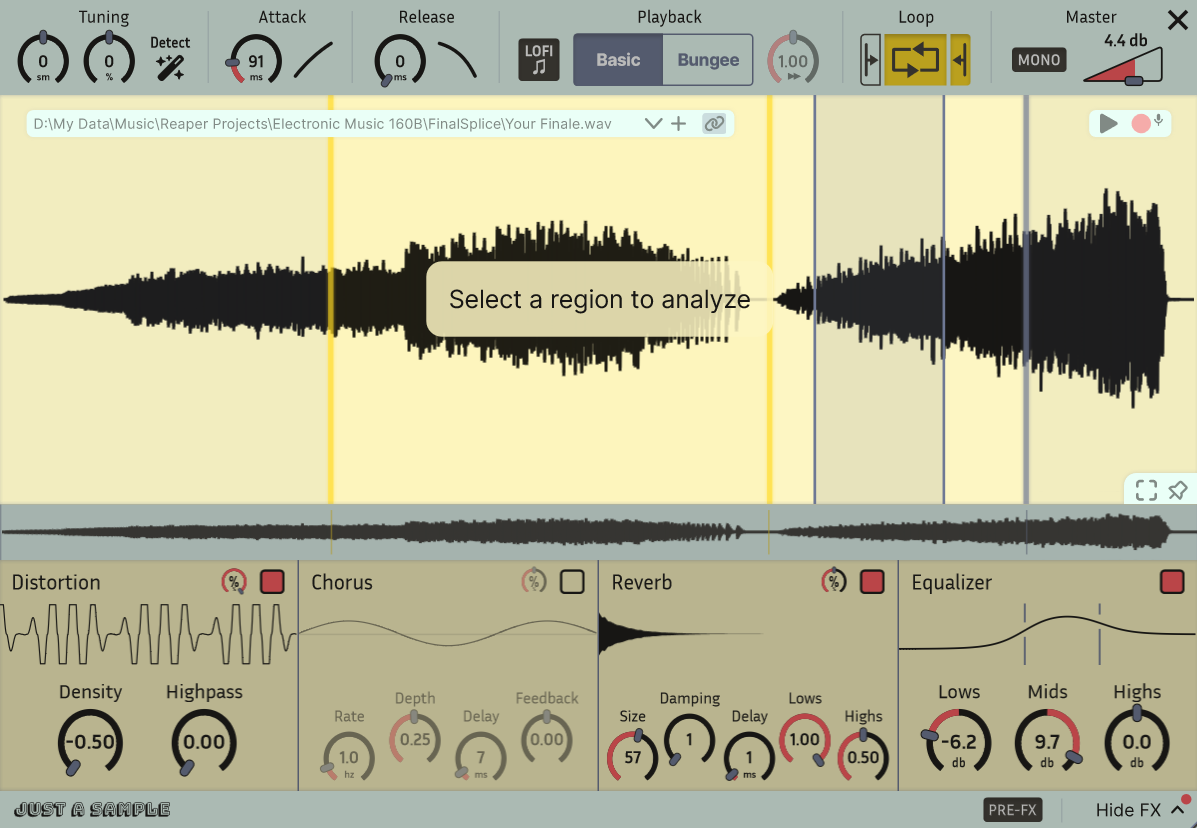
Task: Switch to Bungee playback mode
Action: point(708,60)
